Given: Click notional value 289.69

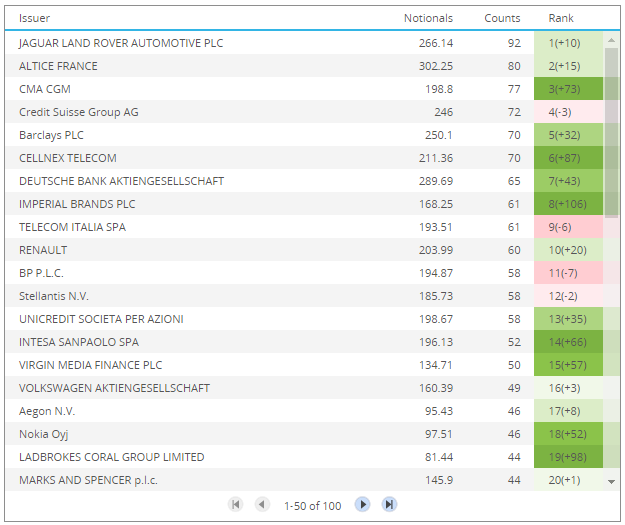Looking at the screenshot, I should pos(436,181).
